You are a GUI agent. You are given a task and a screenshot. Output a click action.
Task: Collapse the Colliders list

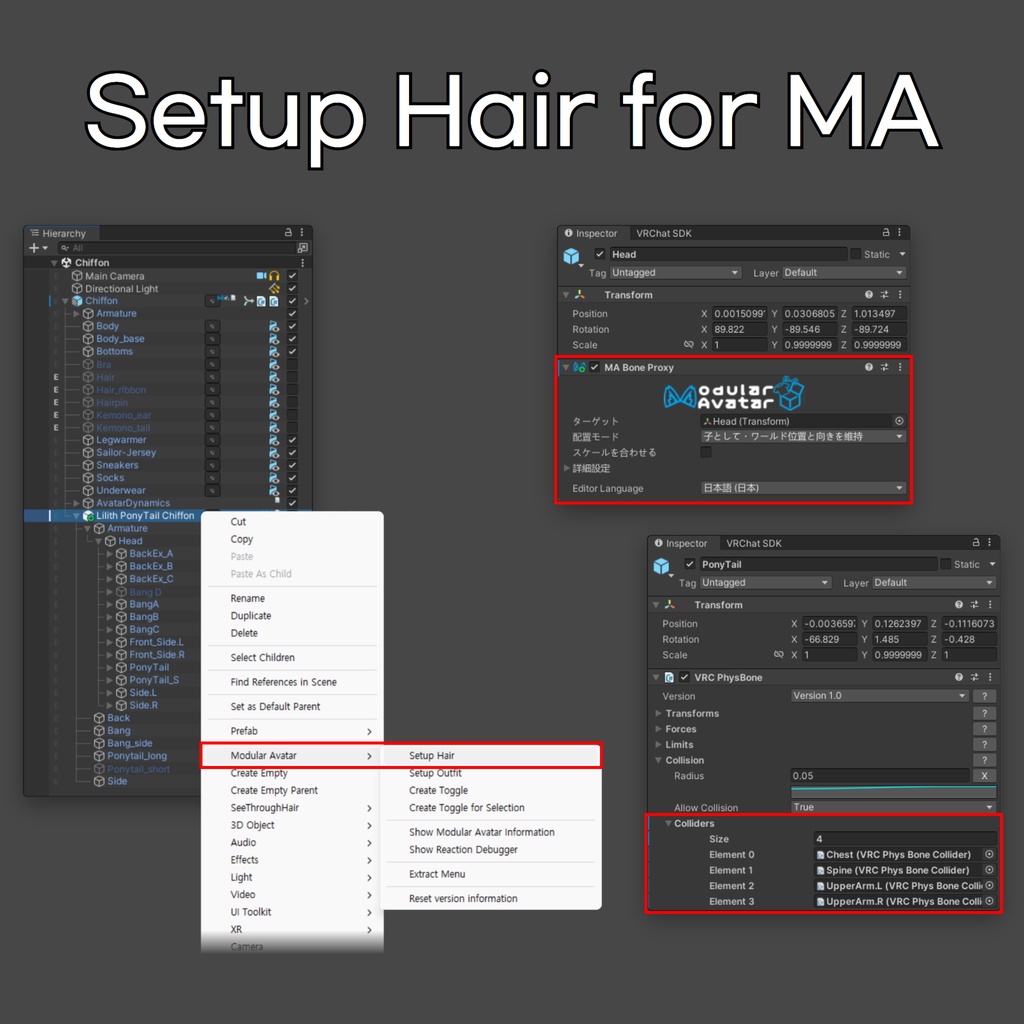click(x=669, y=824)
